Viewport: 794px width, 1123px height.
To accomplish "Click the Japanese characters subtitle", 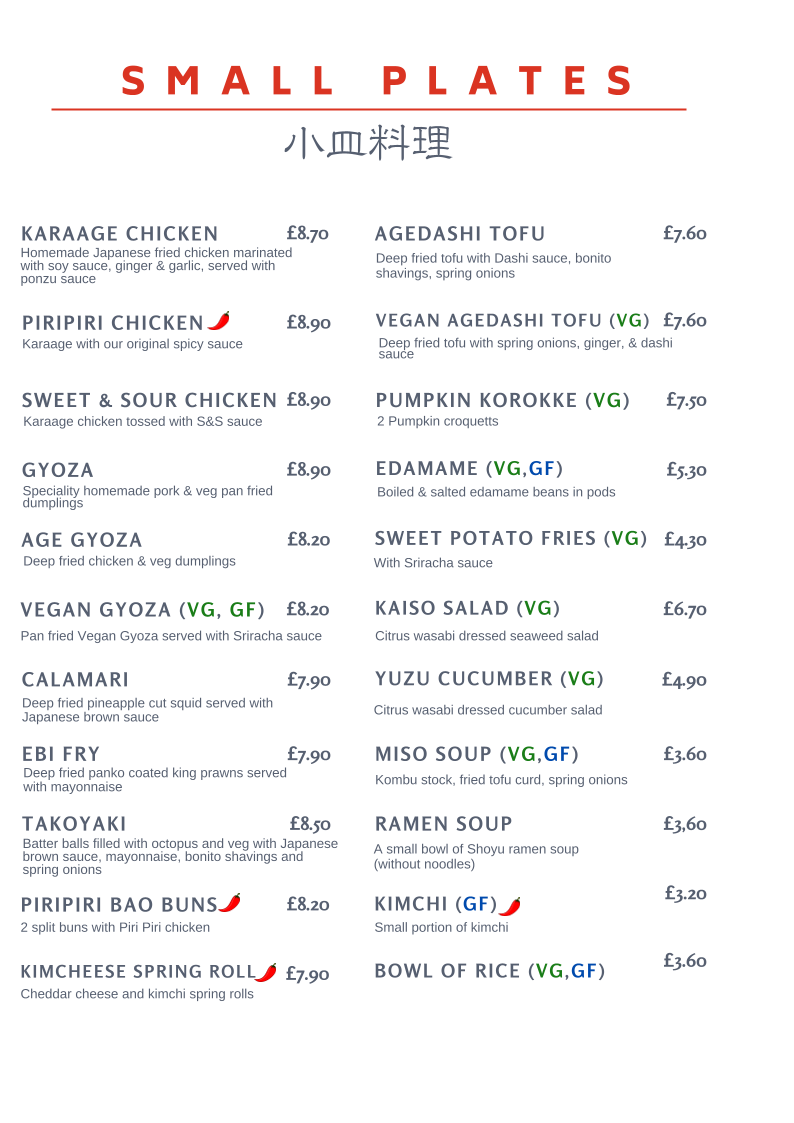I will pos(368,143).
